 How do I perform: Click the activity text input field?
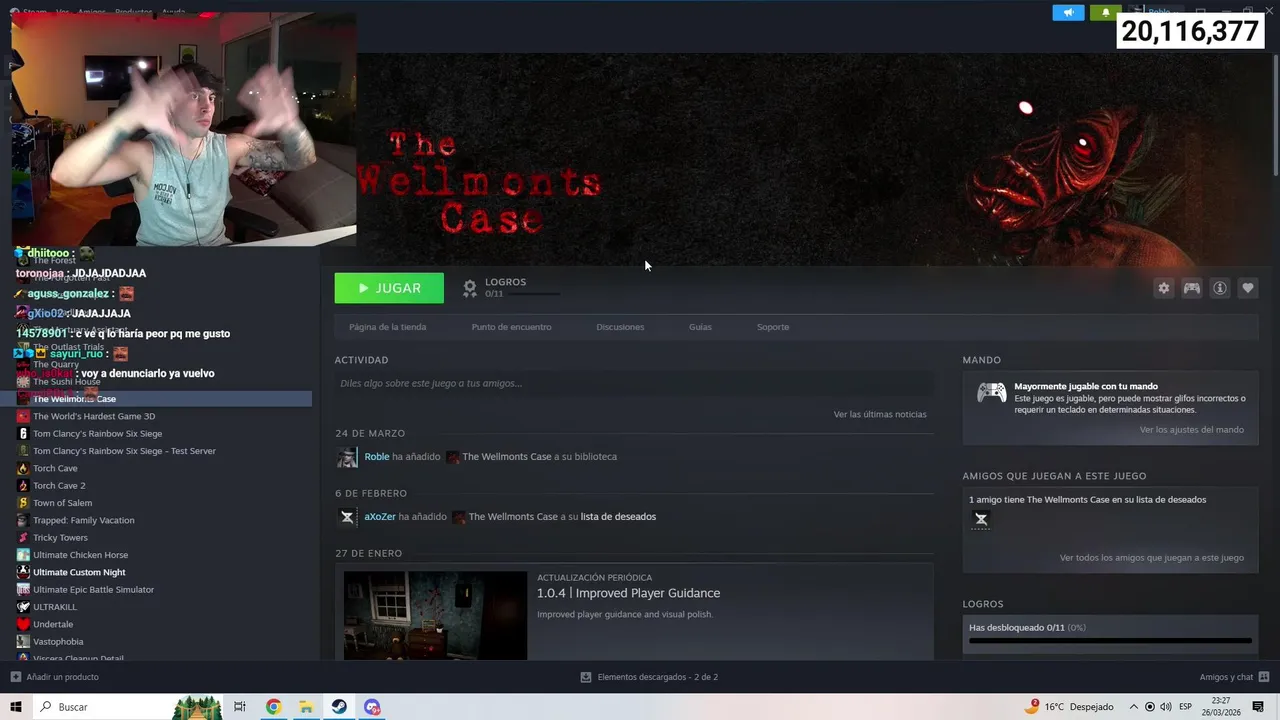(x=634, y=383)
